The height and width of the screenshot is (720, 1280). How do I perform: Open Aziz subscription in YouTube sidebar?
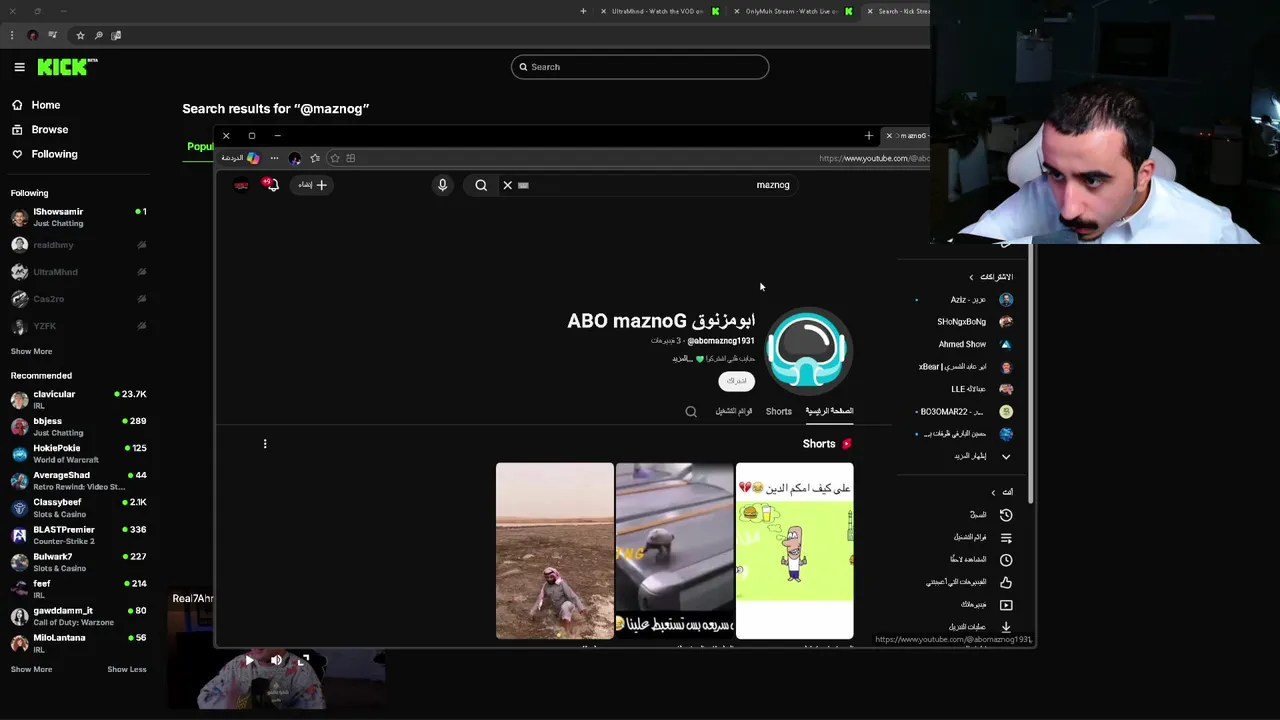pyautogui.click(x=966, y=300)
